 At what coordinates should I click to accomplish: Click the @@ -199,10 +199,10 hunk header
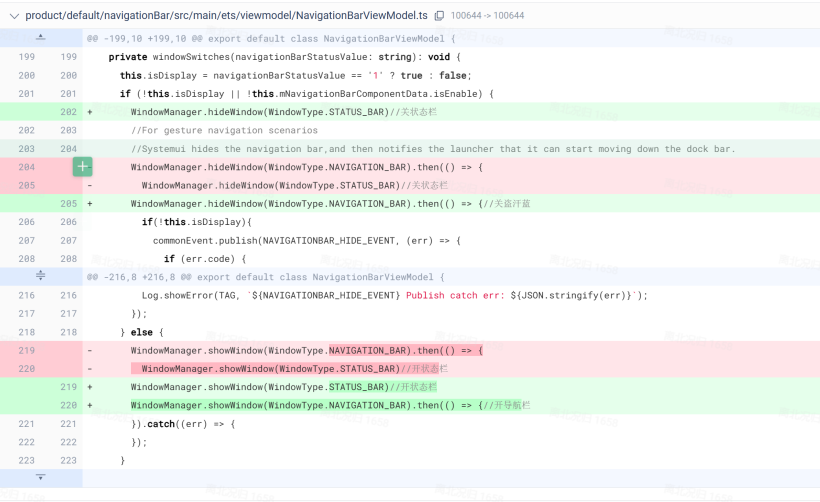pos(270,39)
